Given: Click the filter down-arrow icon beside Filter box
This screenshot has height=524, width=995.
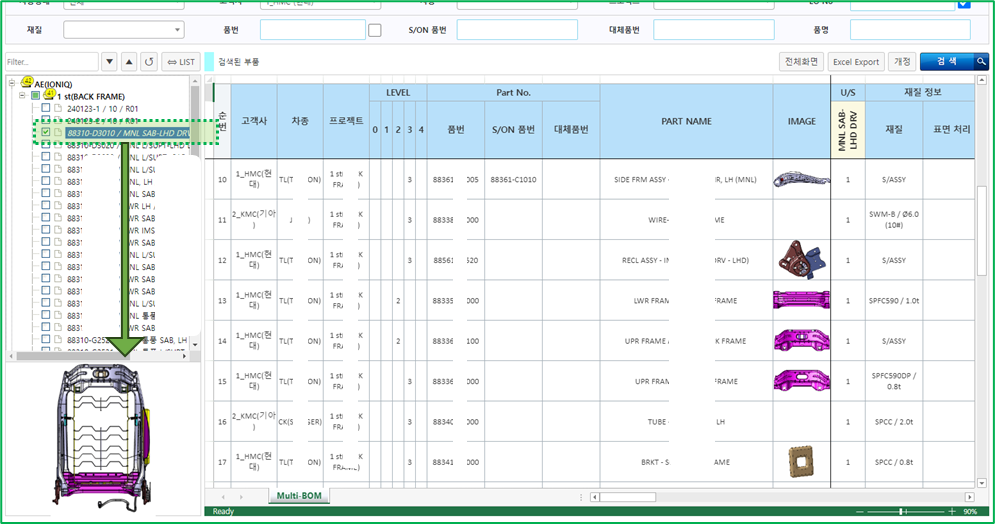Looking at the screenshot, I should coord(110,62).
